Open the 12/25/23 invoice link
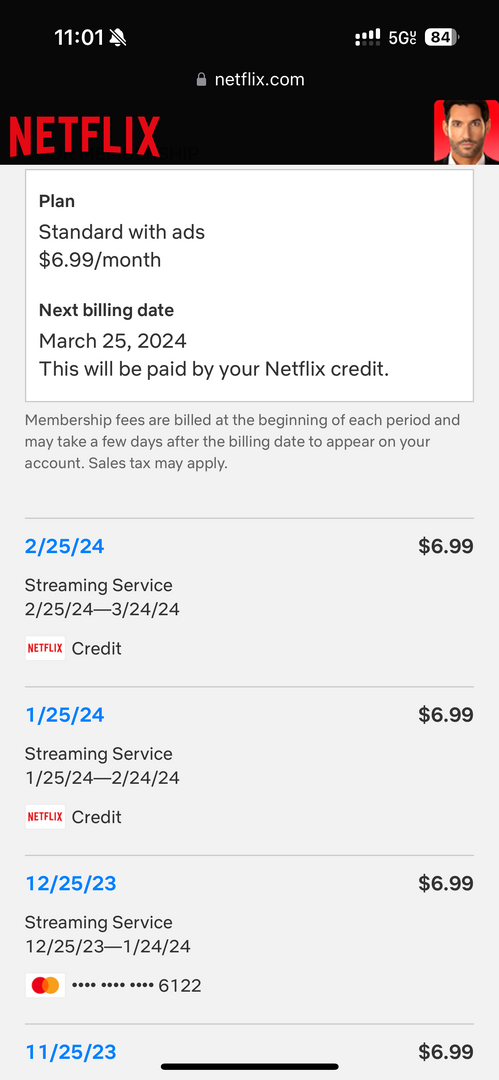Image resolution: width=499 pixels, height=1080 pixels. (x=71, y=884)
